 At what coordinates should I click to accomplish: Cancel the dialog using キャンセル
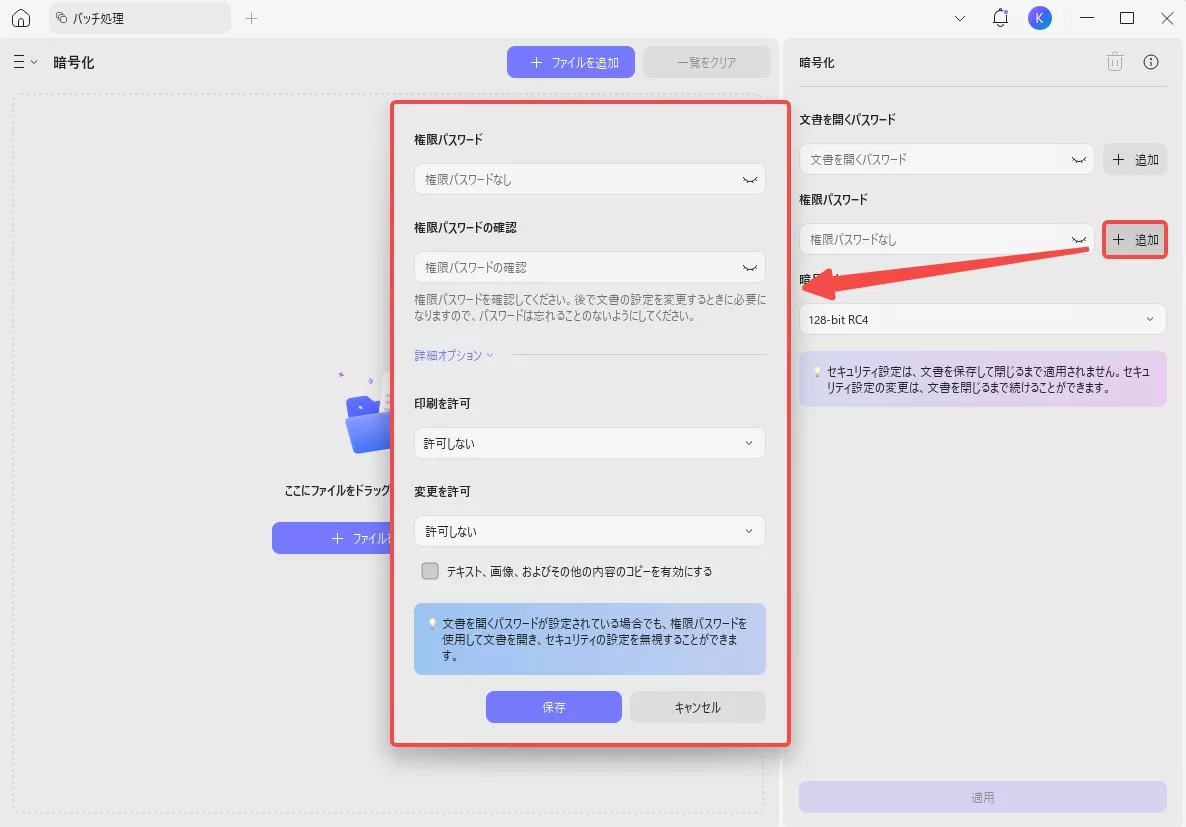[697, 706]
